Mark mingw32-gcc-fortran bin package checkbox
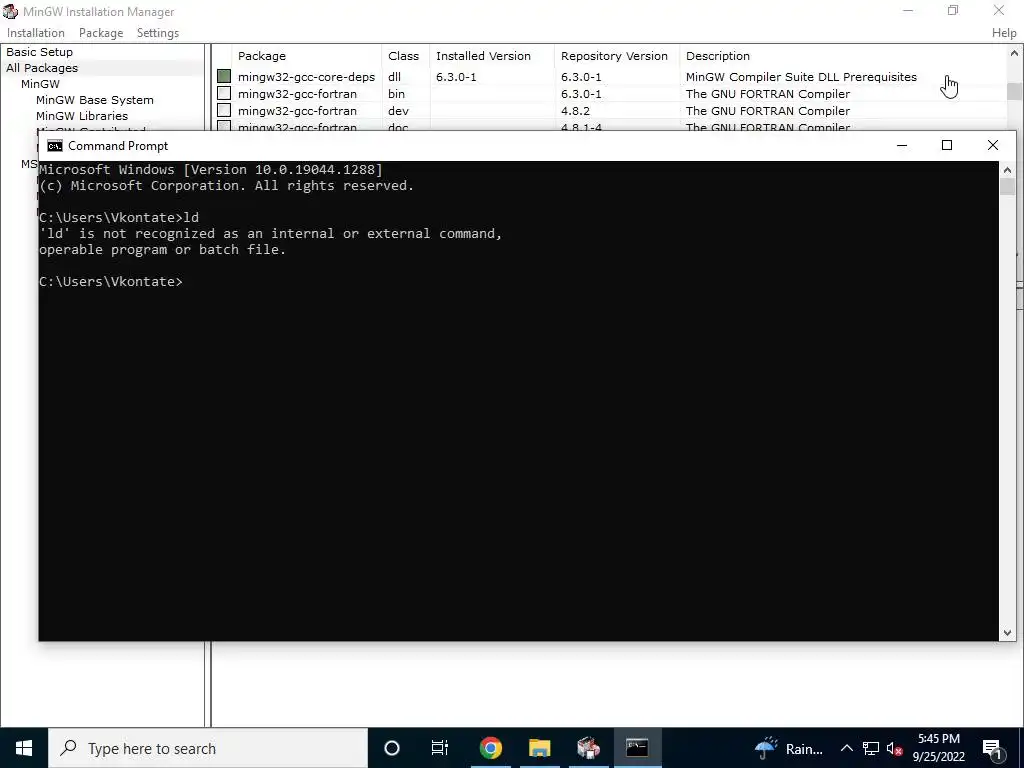 [x=224, y=93]
